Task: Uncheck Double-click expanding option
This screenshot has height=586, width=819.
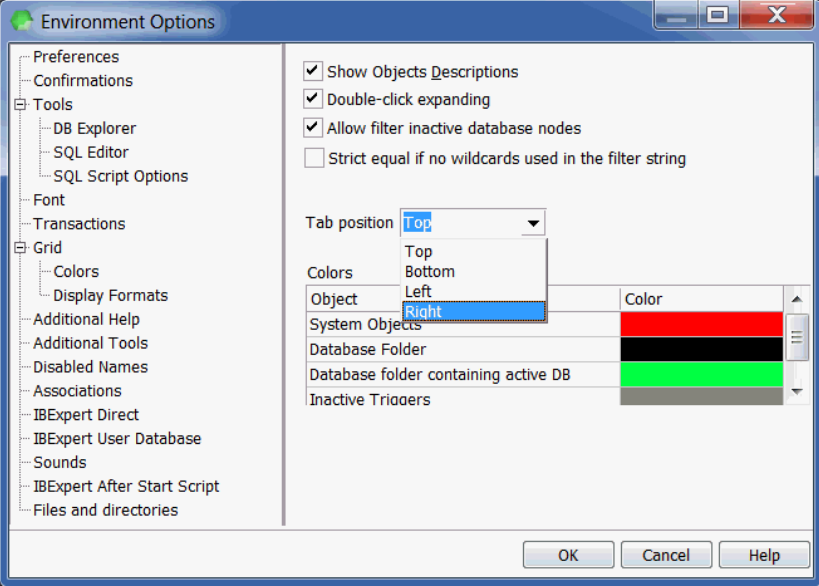Action: click(x=314, y=100)
